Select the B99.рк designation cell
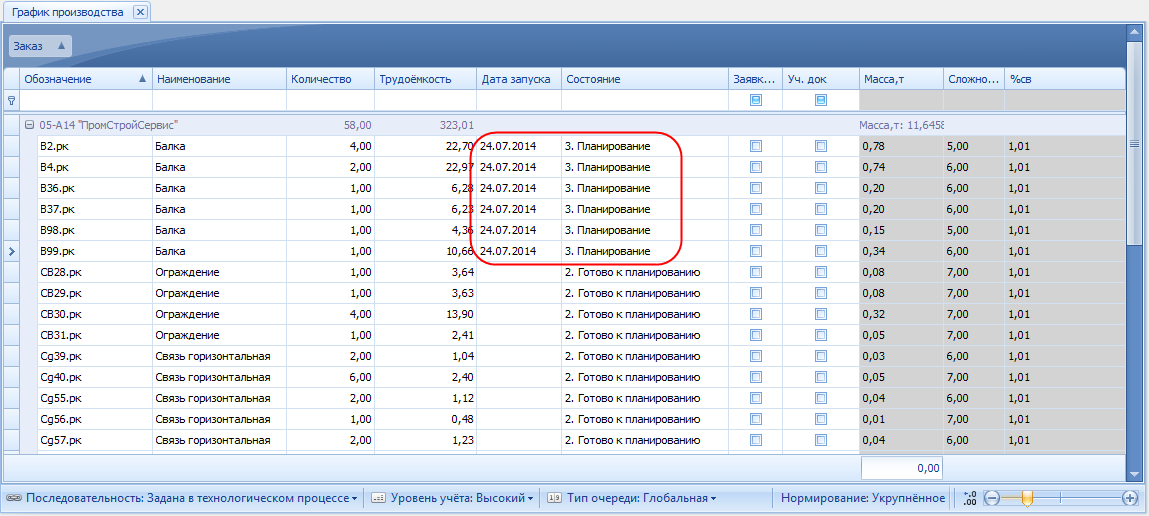 (95, 251)
